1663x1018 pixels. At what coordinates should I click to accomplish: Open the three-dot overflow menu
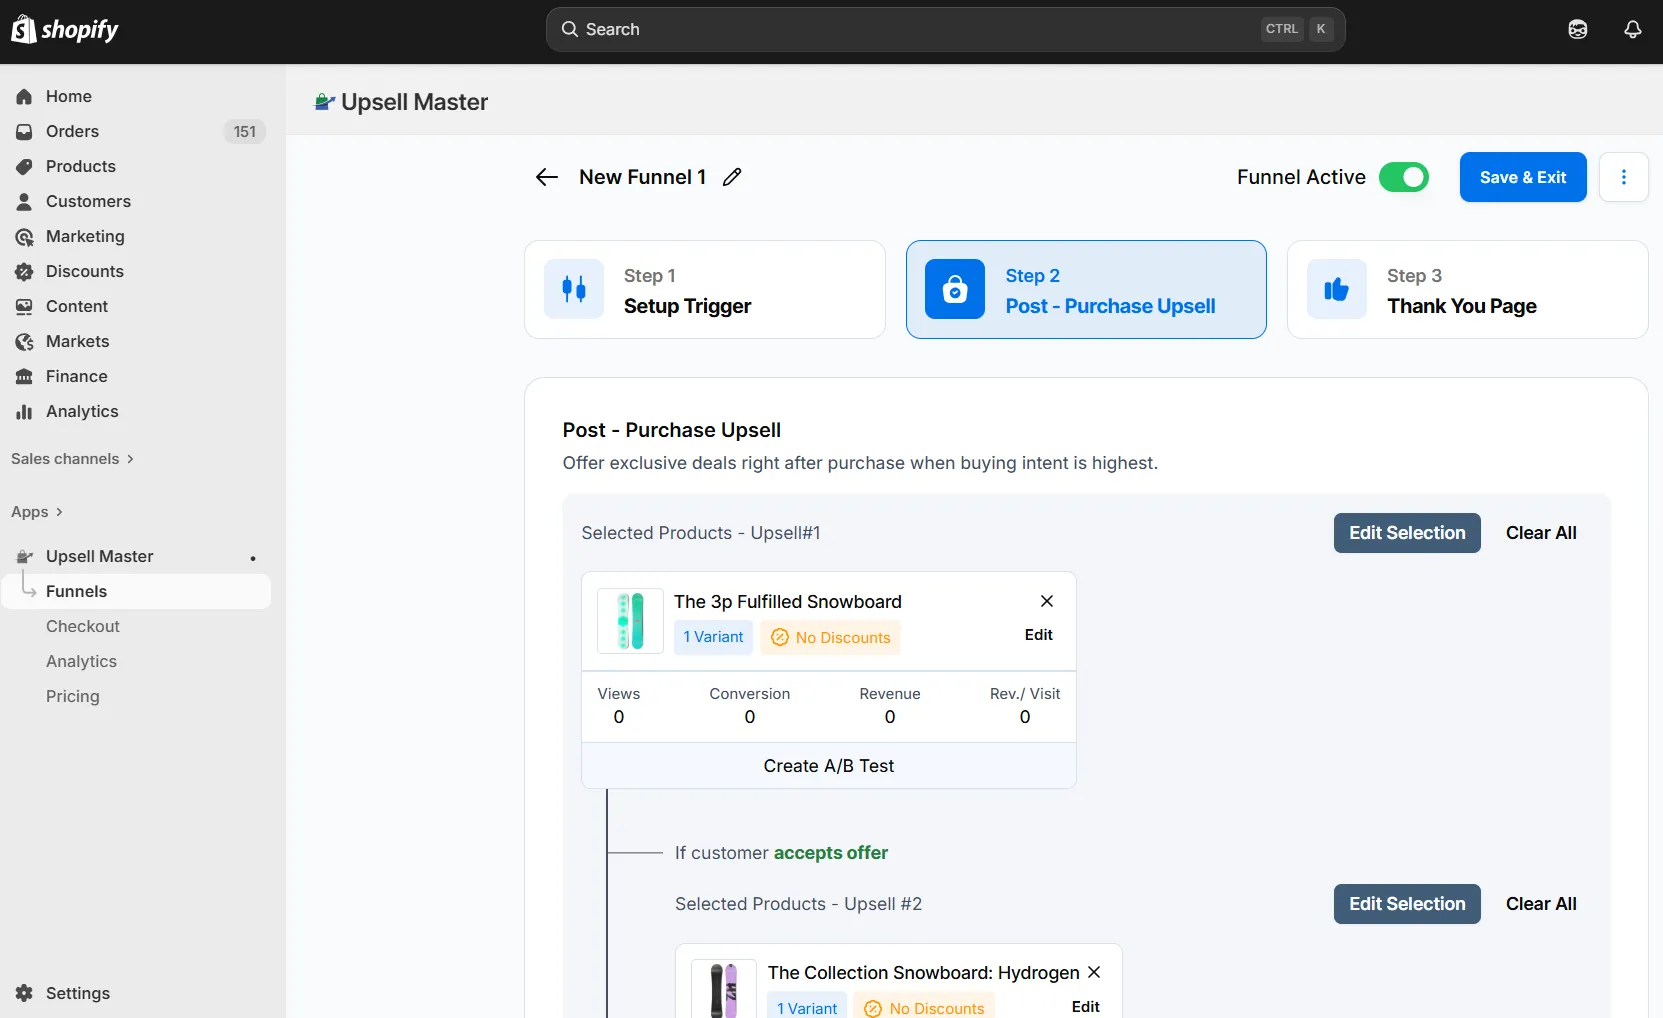click(x=1624, y=177)
